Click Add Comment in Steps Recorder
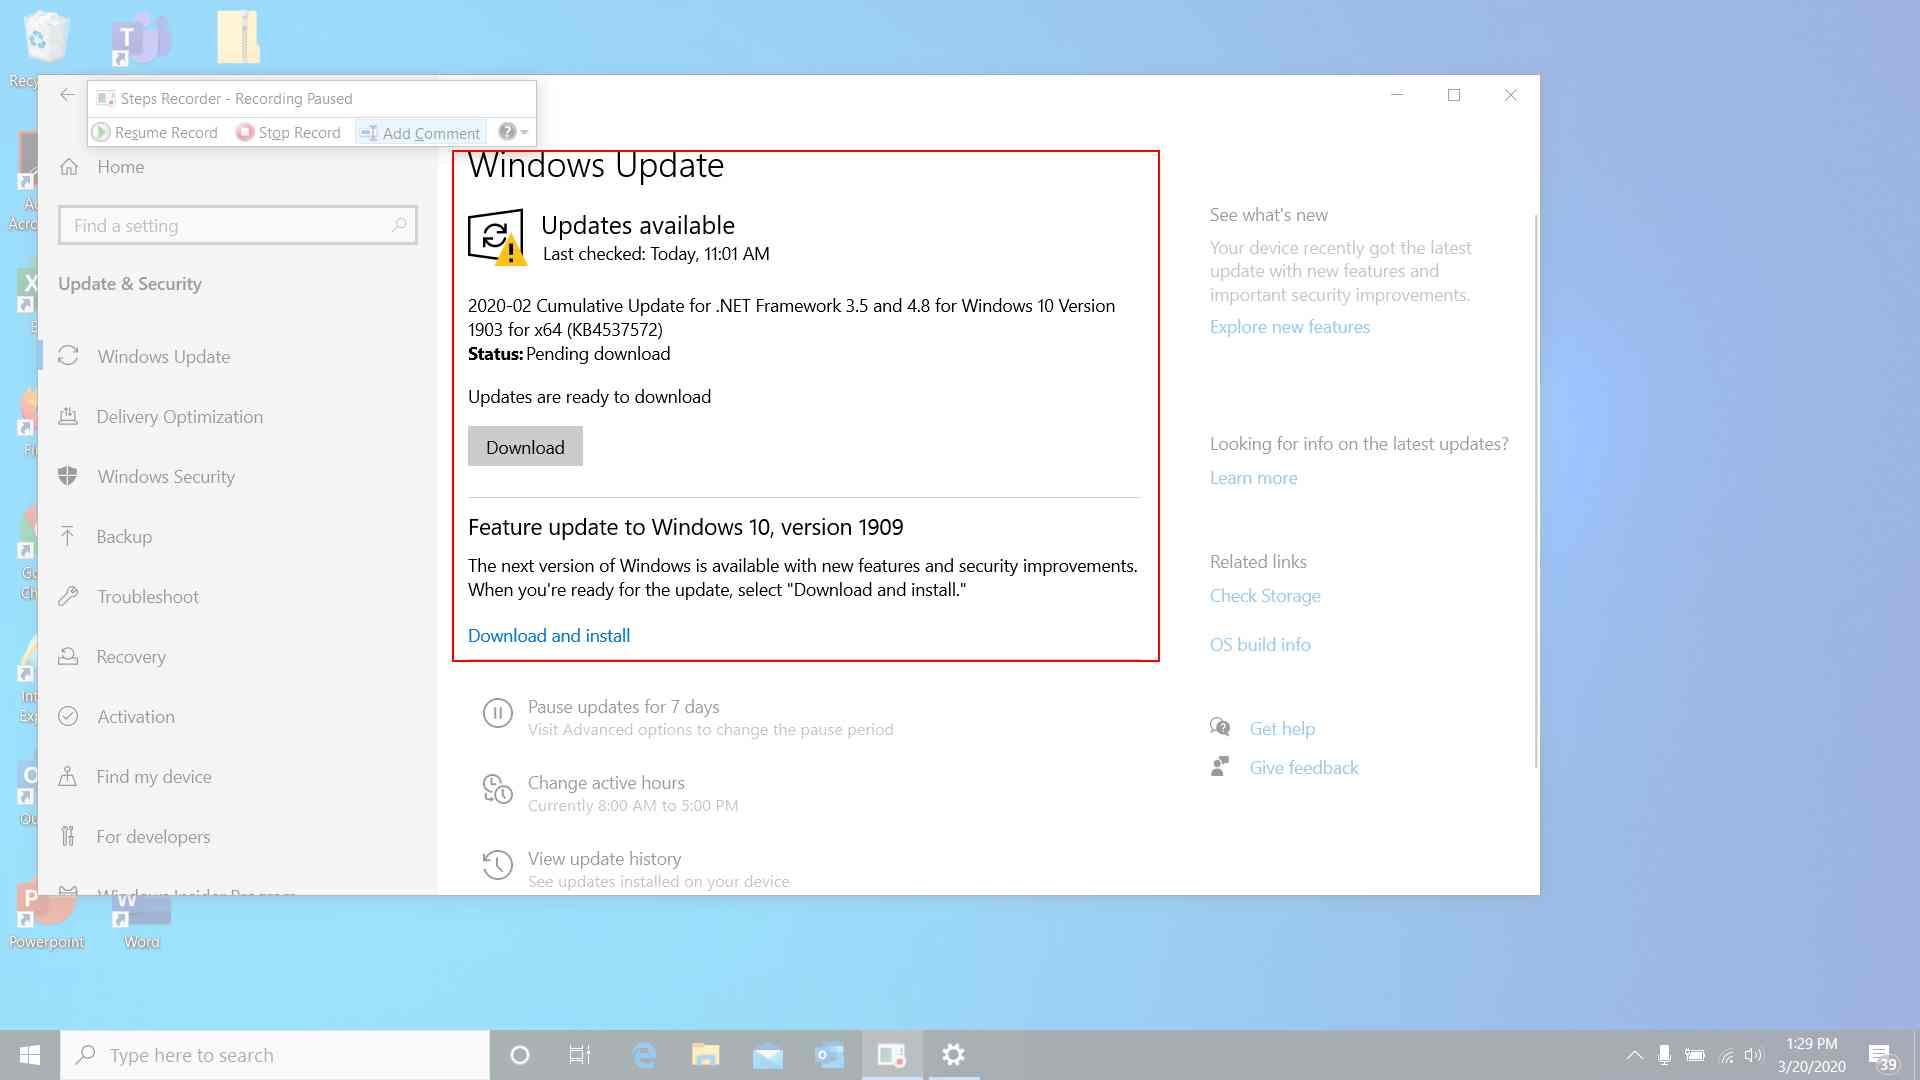Viewport: 1920px width, 1080px height. pos(420,133)
